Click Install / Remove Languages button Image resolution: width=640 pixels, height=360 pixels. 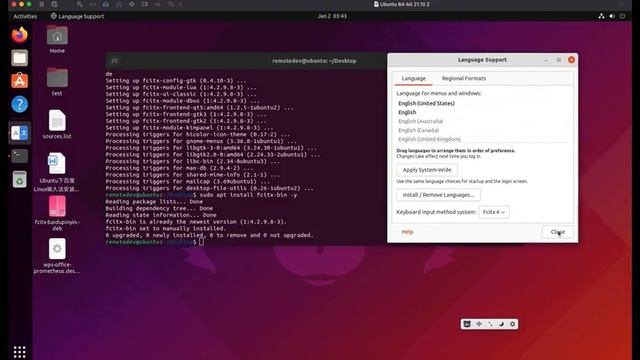tap(438, 195)
